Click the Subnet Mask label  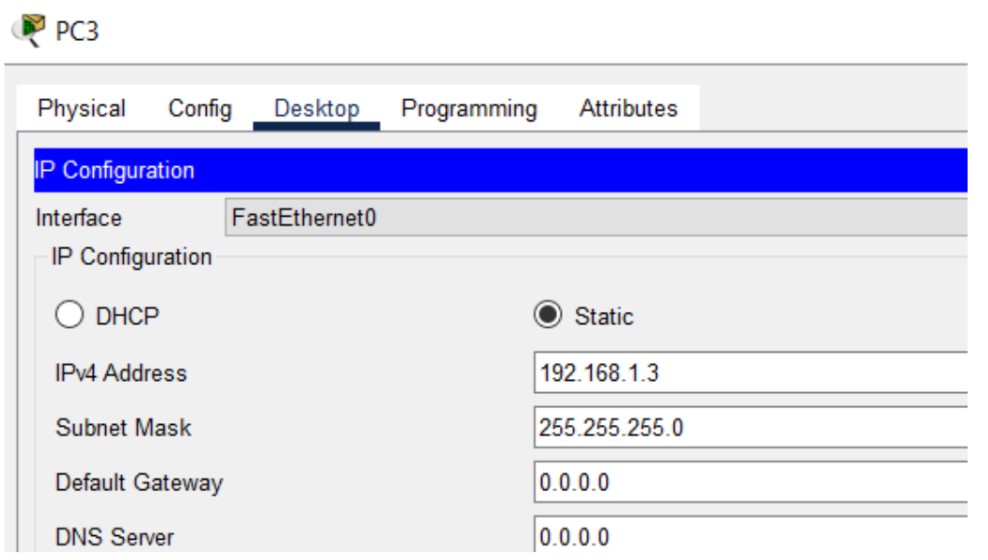124,428
